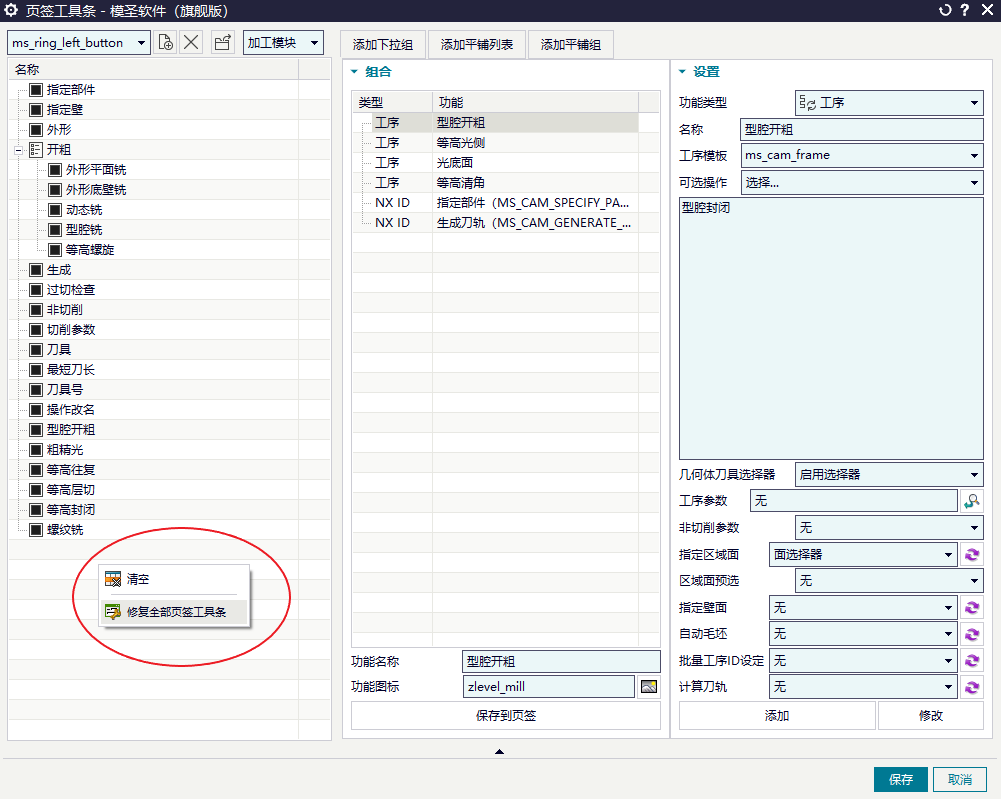Click the refresh icon in the title bar
The image size is (1001, 799).
tap(945, 10)
